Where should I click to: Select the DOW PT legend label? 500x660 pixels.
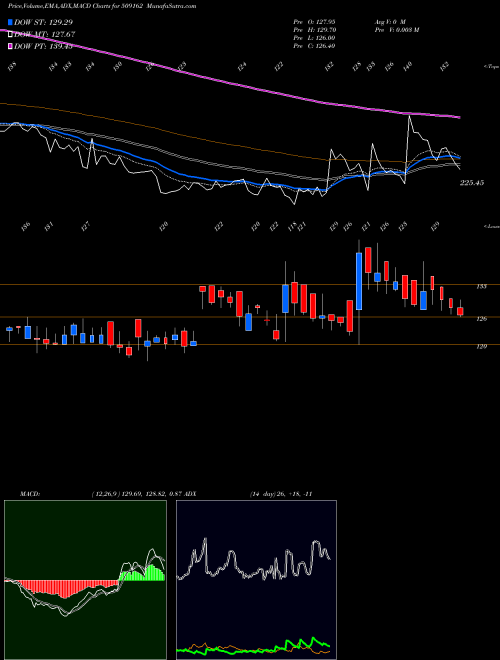[43, 46]
